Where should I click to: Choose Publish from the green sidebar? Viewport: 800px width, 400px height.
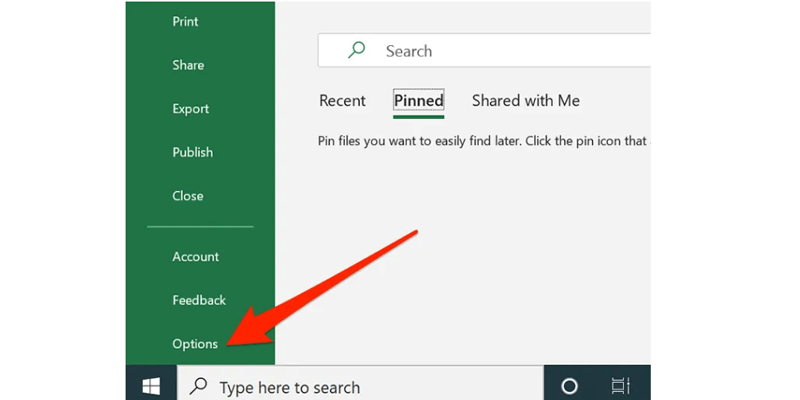coord(192,152)
